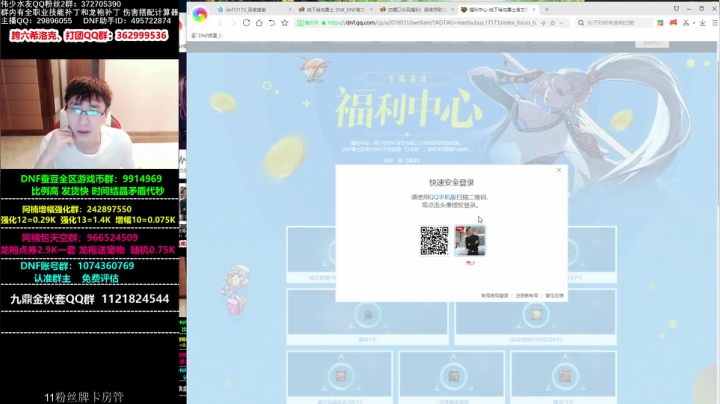Viewport: 720px width, 404px height.
Task: Click the 福利中心 page title banner
Action: coord(408,108)
